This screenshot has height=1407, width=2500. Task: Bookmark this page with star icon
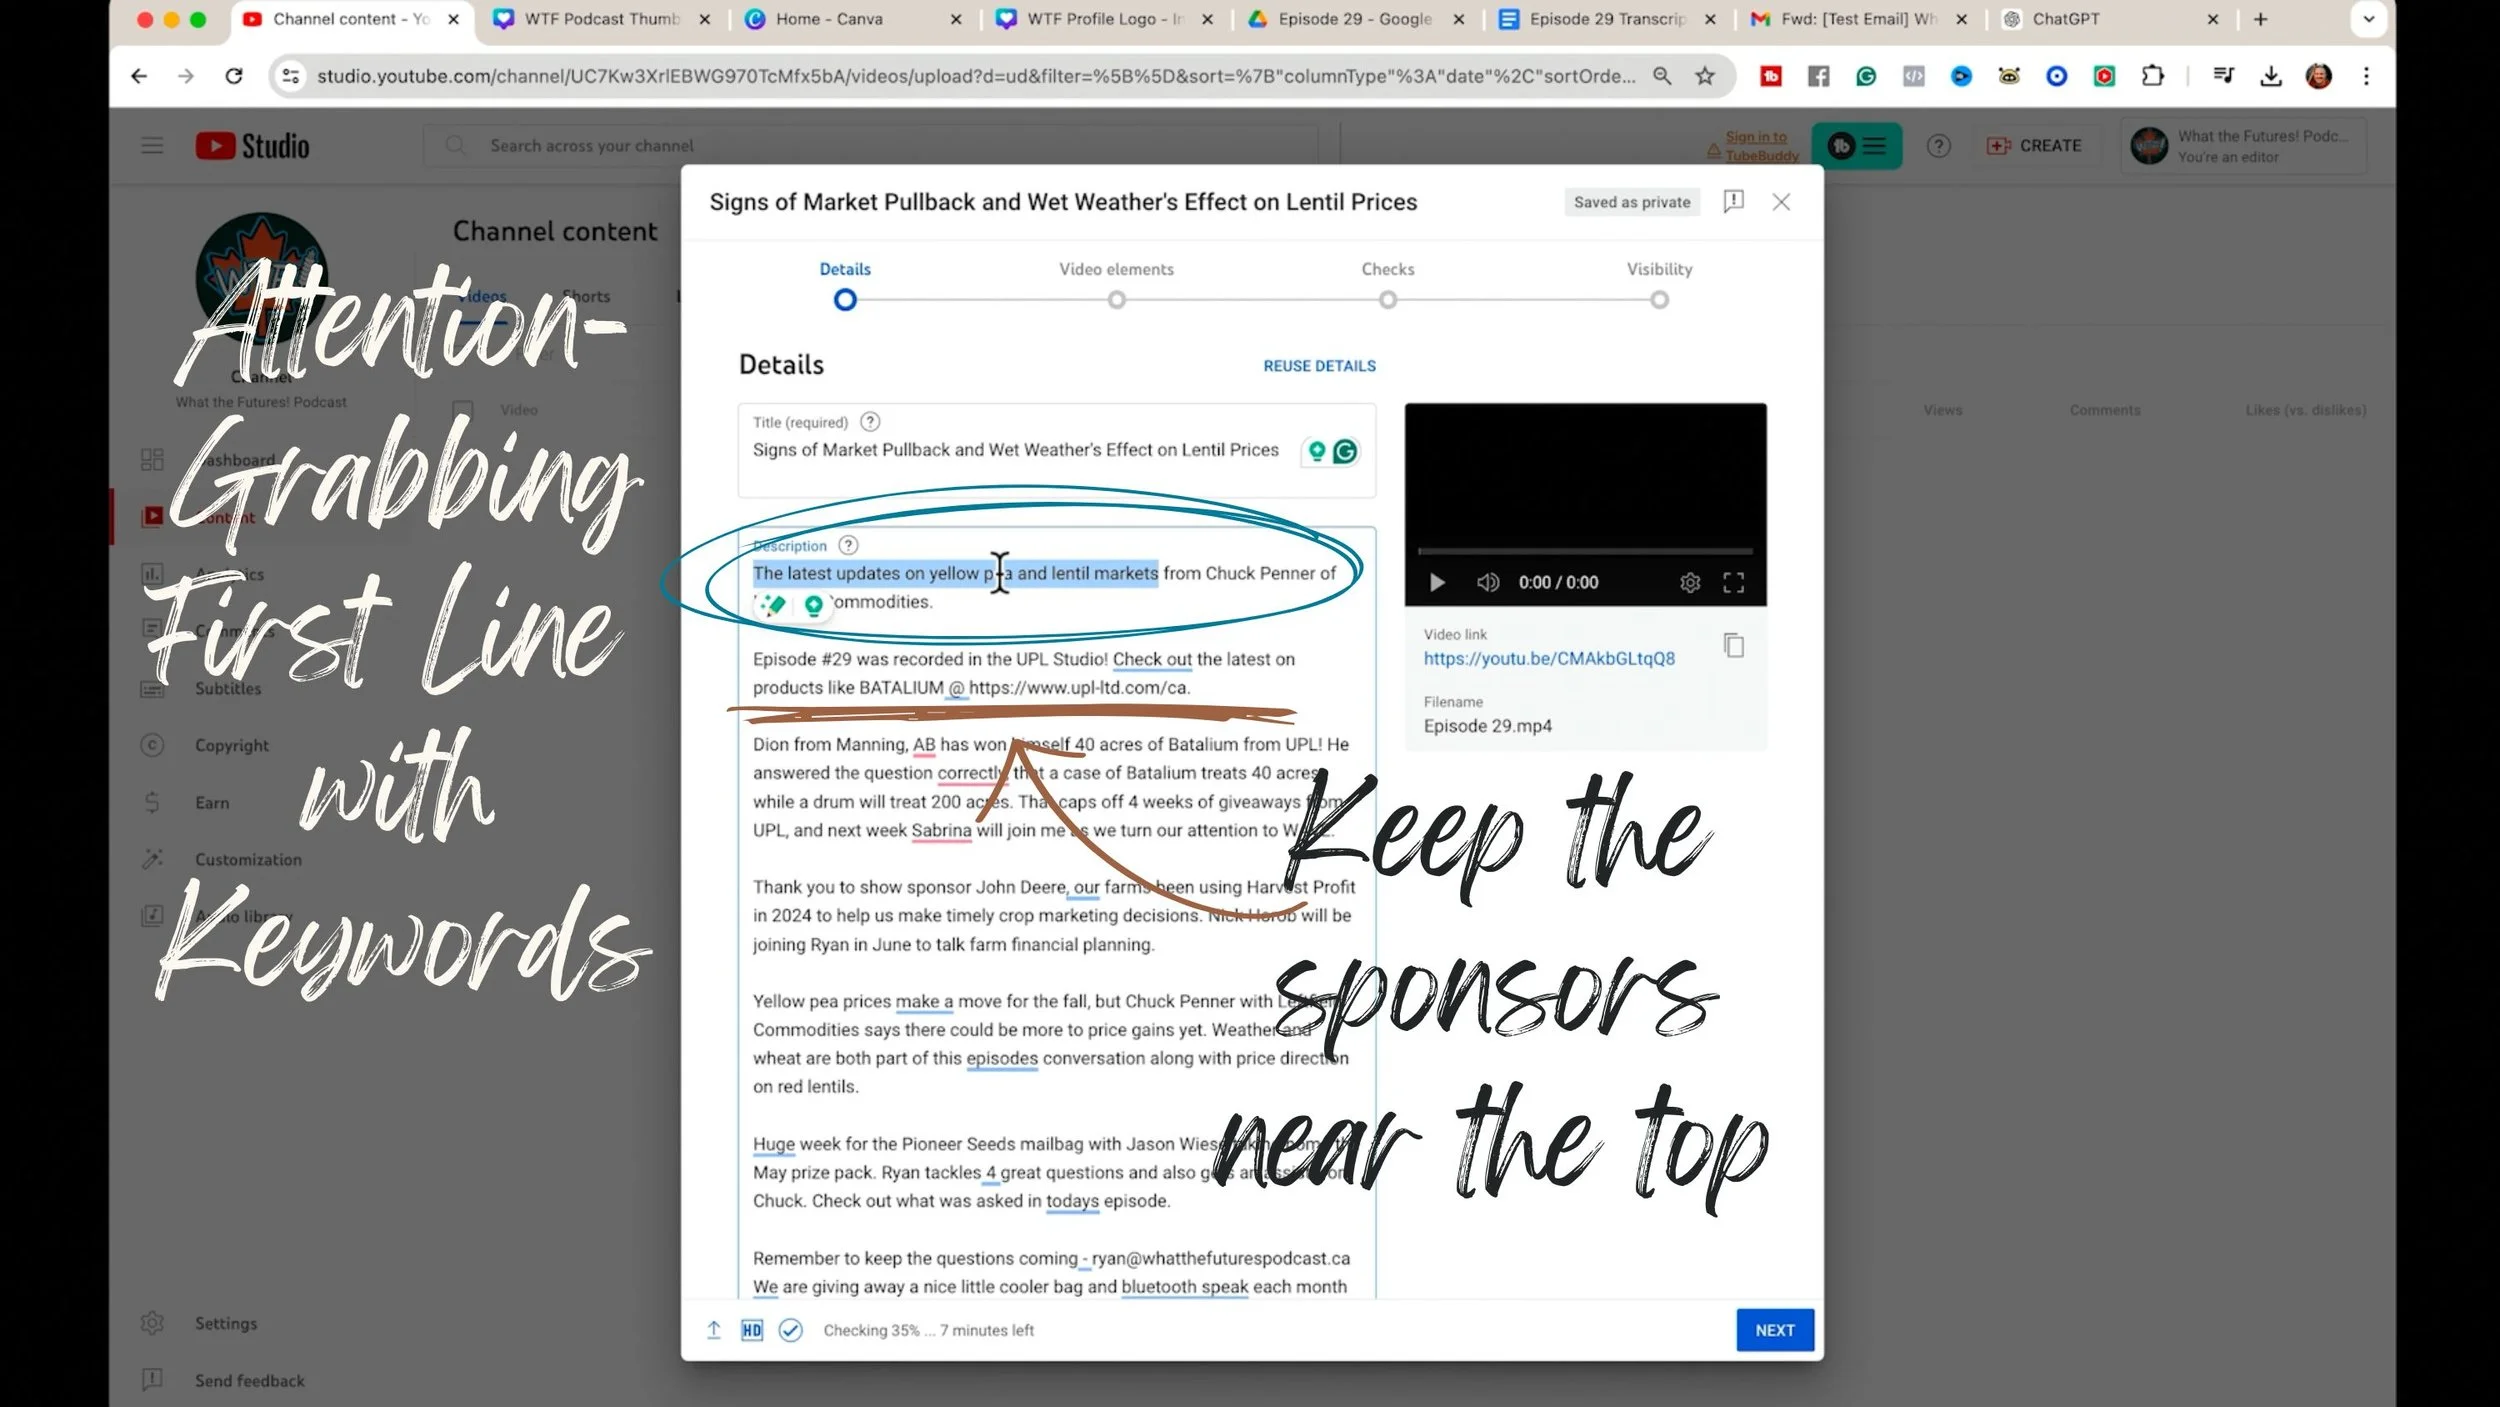click(x=1705, y=76)
